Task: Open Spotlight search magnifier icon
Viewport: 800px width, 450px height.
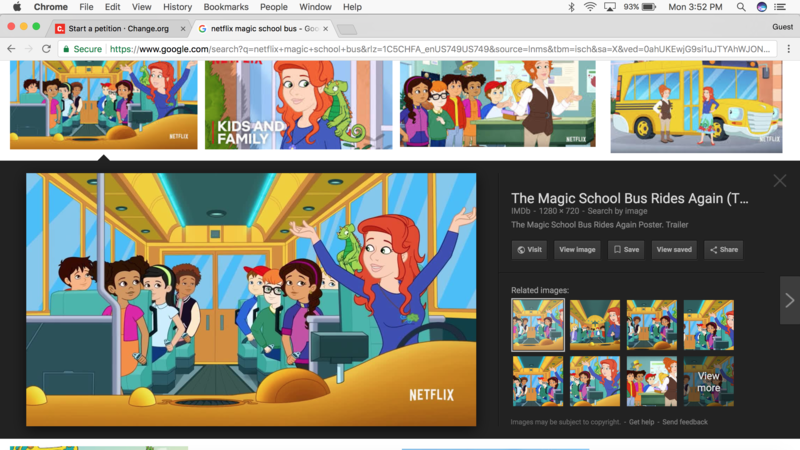Action: pyautogui.click(x=741, y=7)
